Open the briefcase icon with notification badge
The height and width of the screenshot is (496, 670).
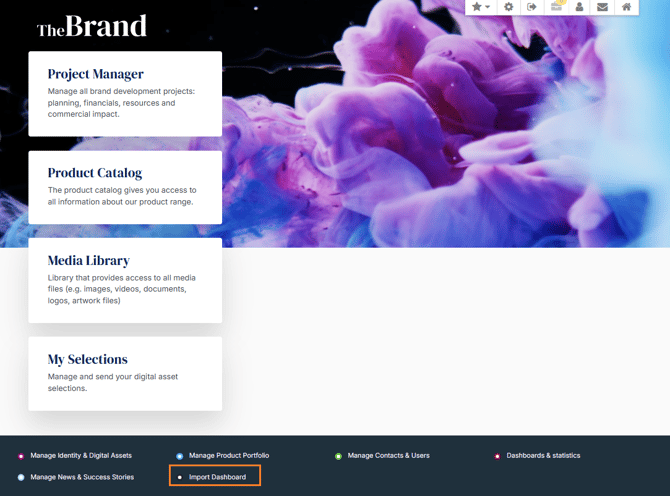556,7
